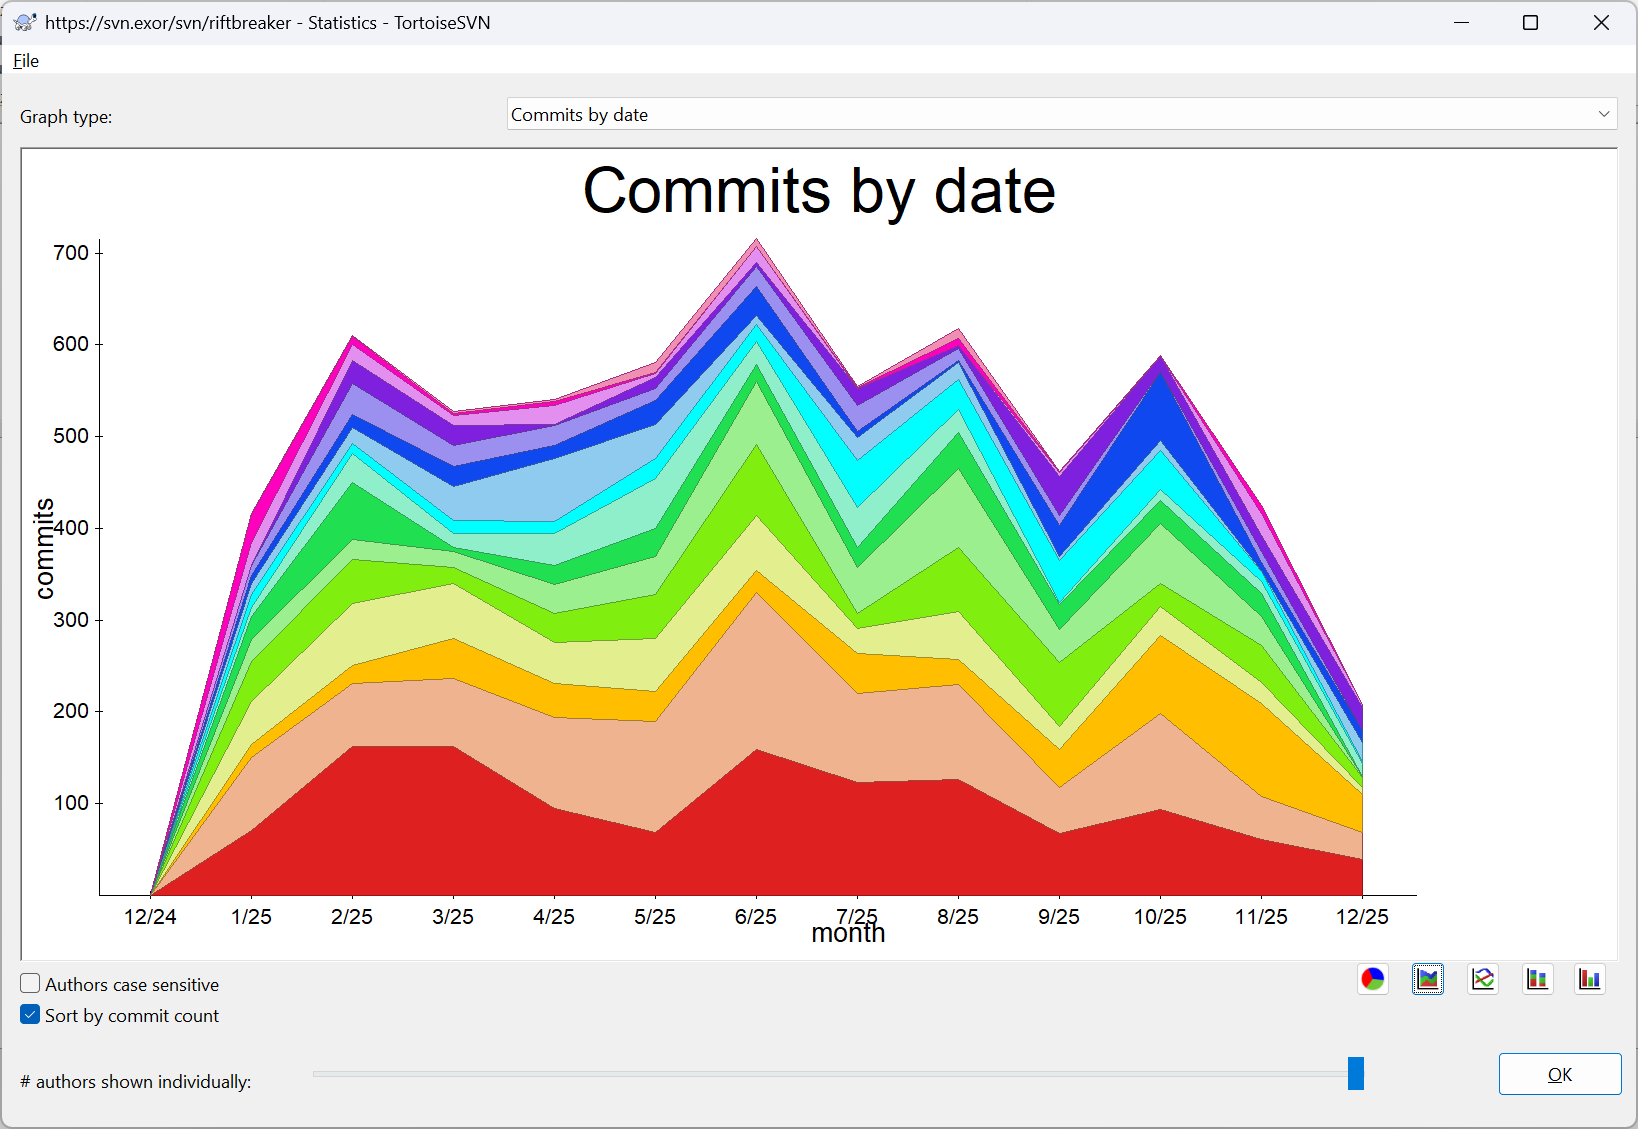Choose the stacked bar graph icon
Screen dimensions: 1638x1129
coord(1537,979)
